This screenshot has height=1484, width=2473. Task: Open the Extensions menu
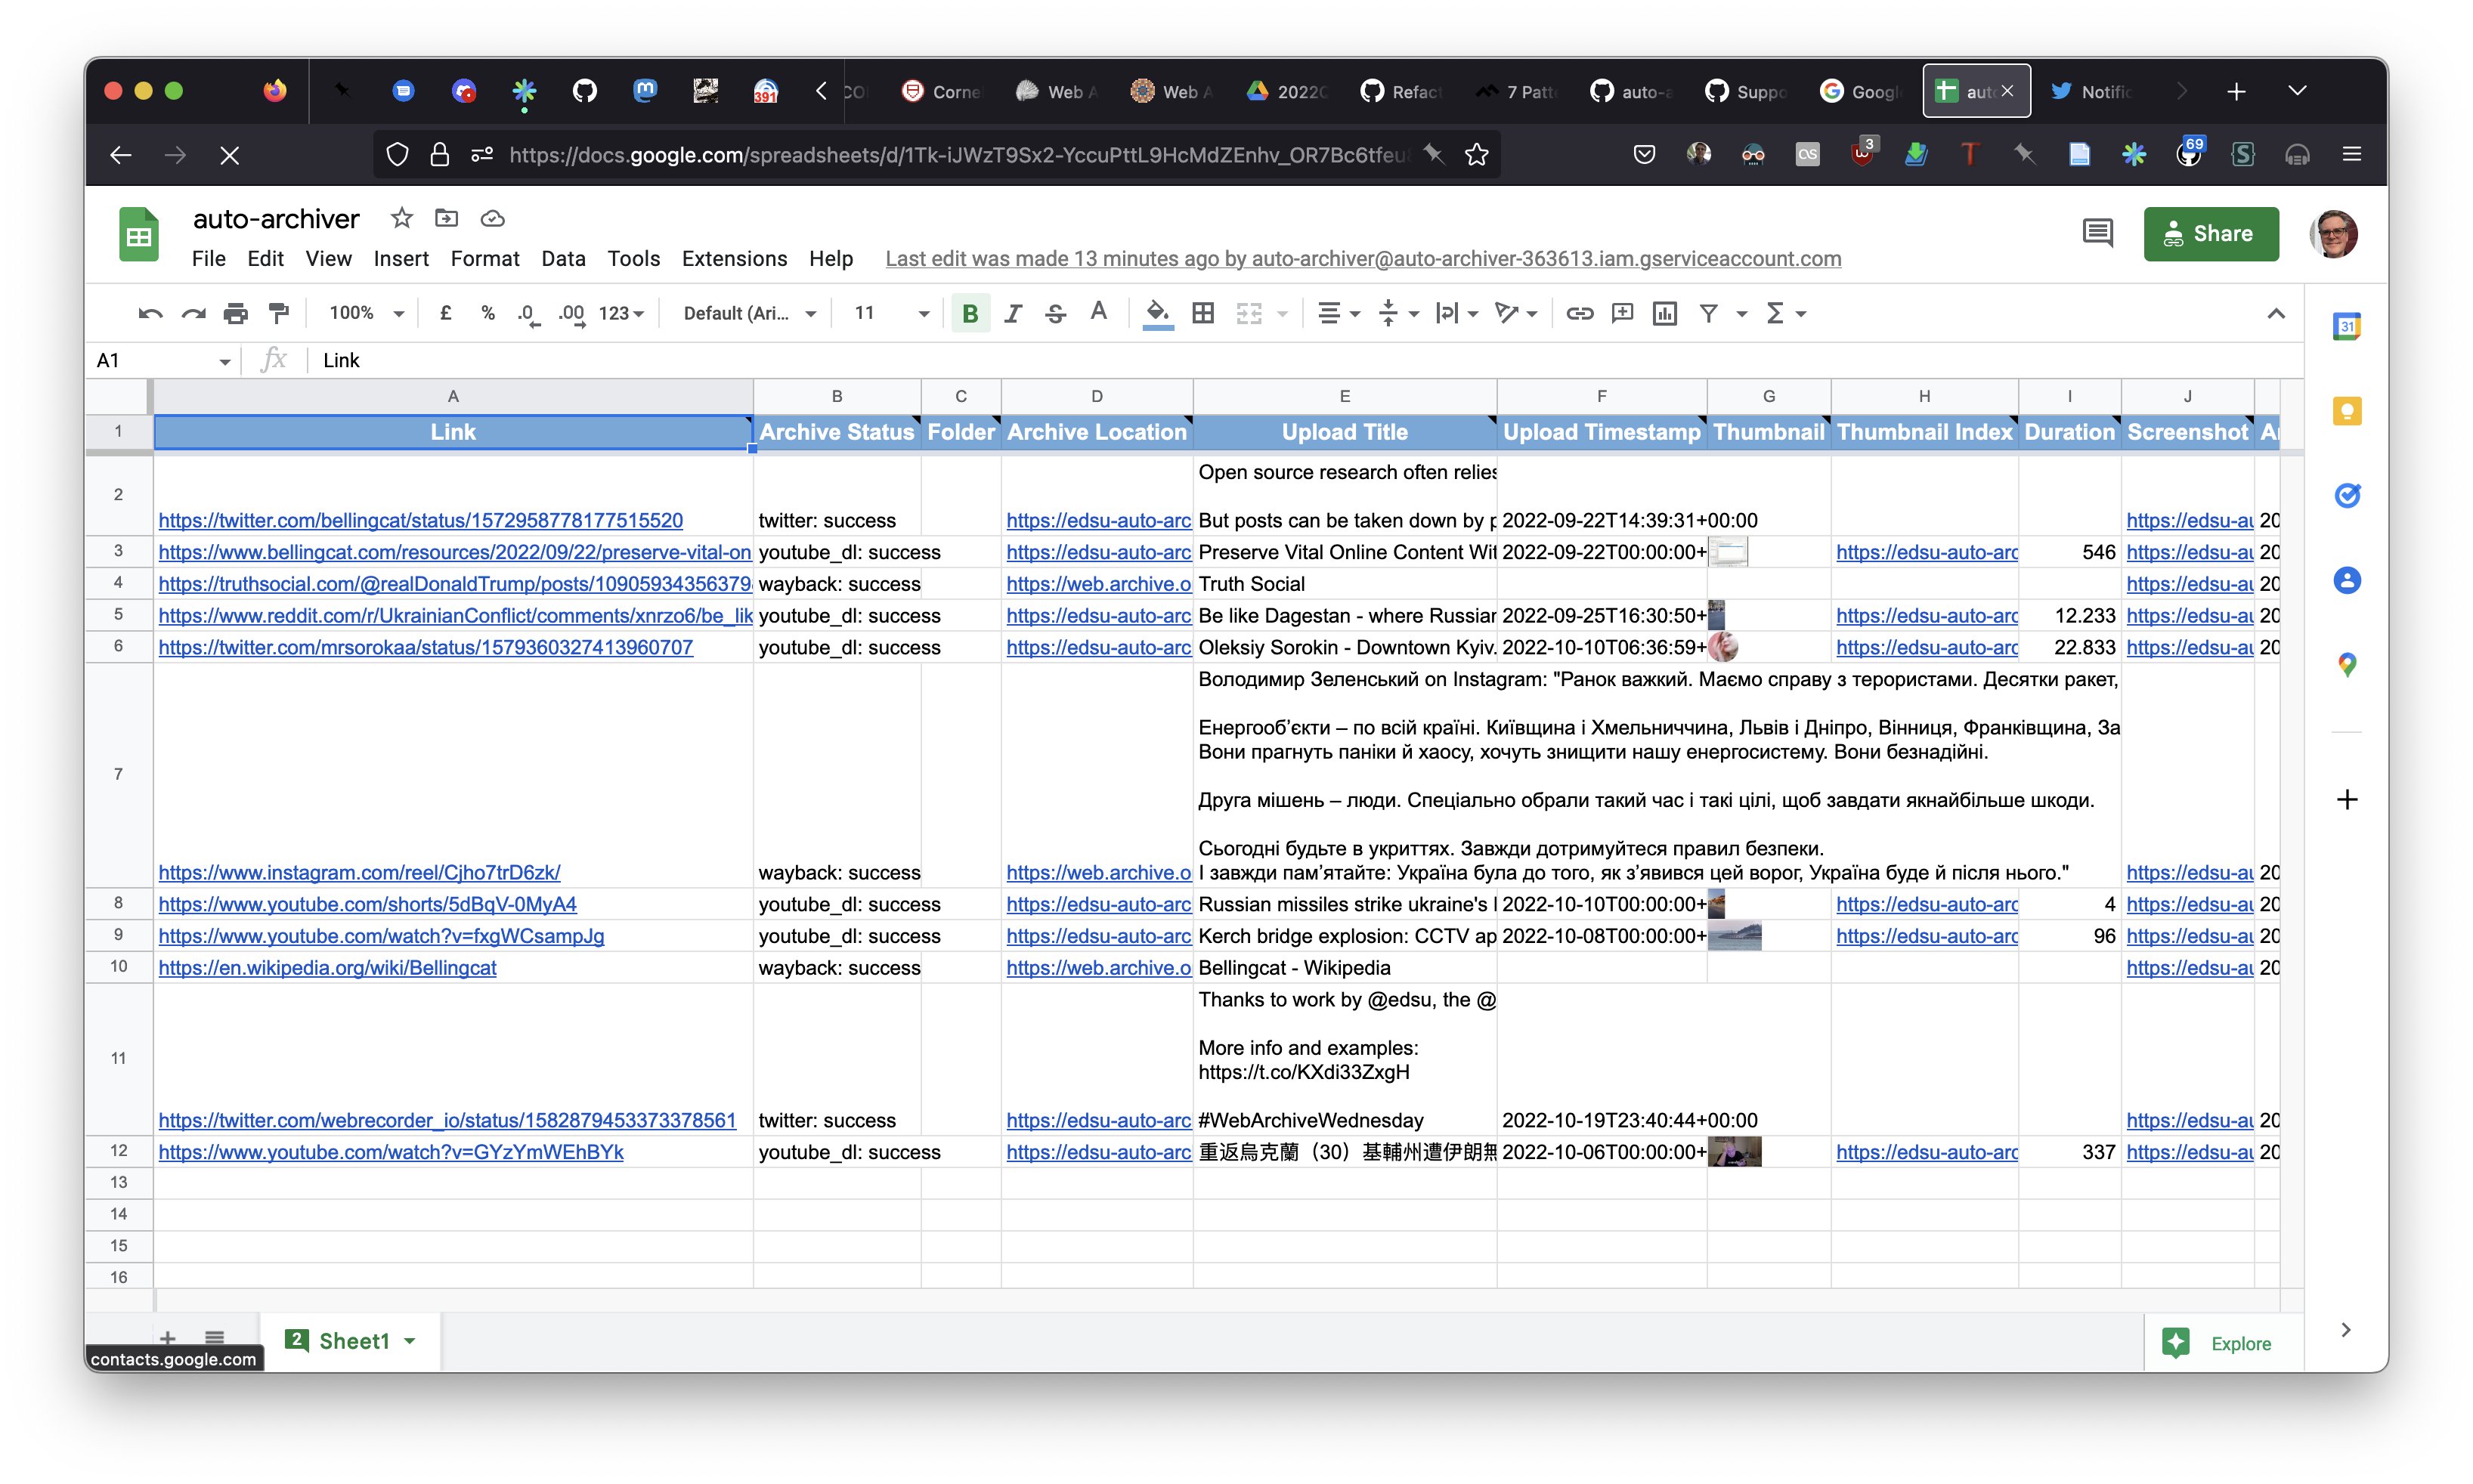(x=733, y=258)
